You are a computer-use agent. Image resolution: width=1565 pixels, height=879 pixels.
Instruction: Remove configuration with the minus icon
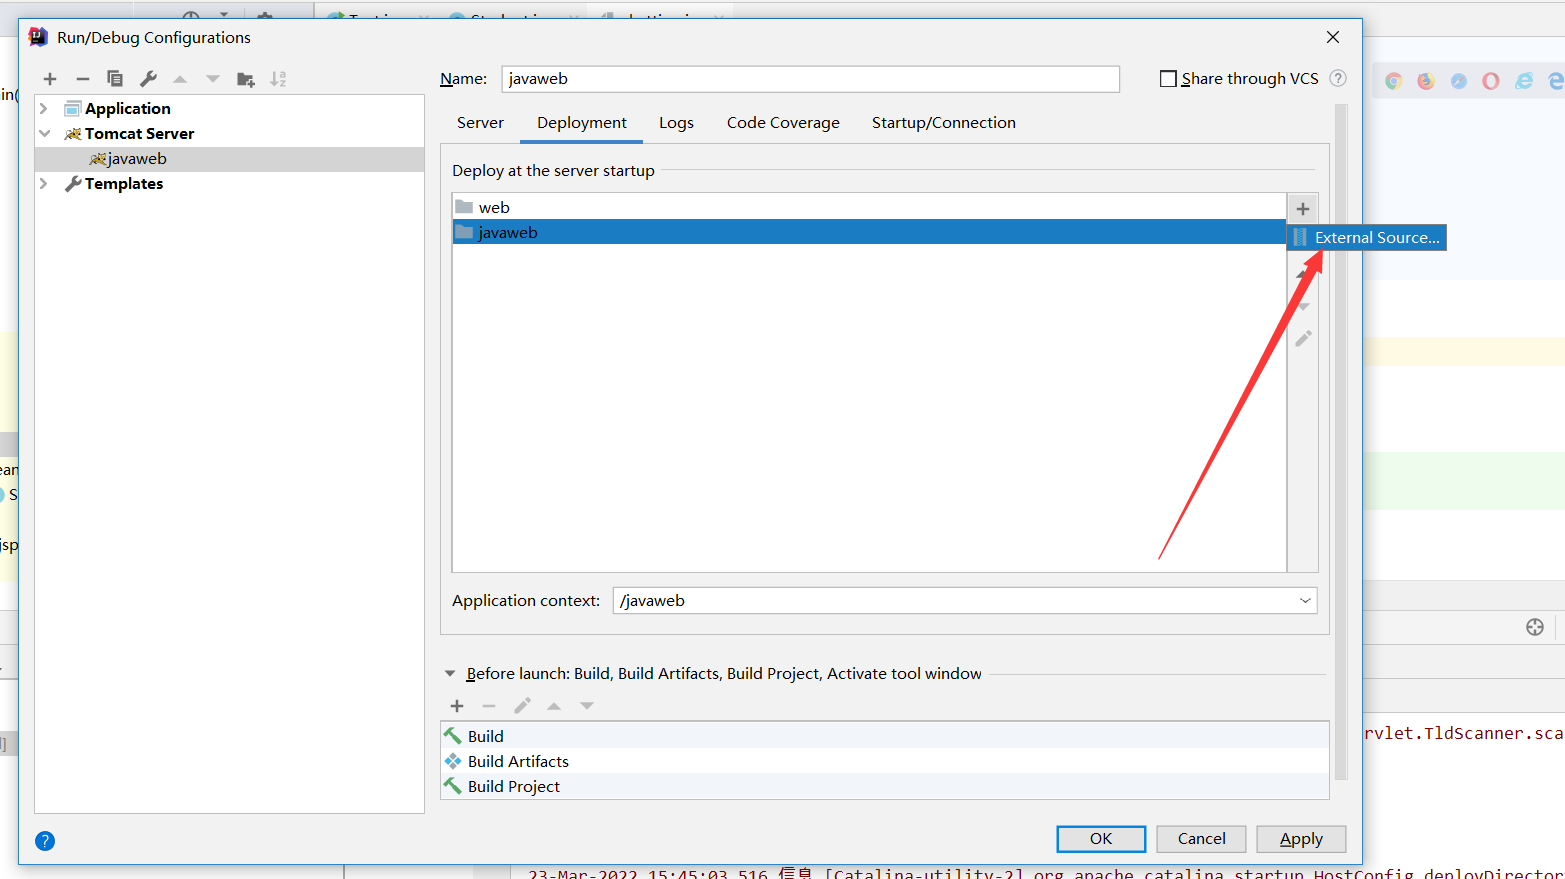coord(83,79)
